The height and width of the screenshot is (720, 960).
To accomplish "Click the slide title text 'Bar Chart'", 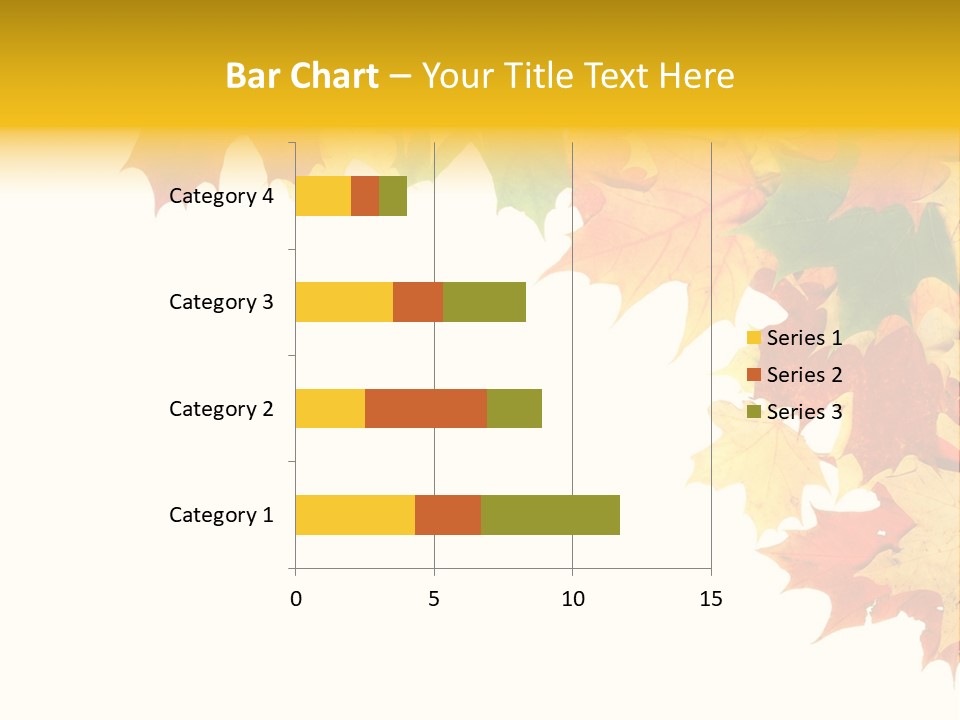I will (x=302, y=76).
